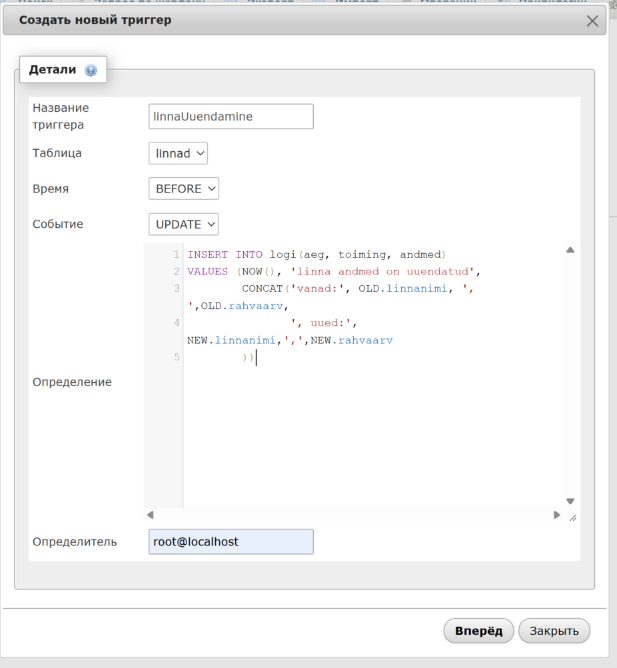
Task: Focus the trigger name field with linnaUuendamine
Action: (230, 116)
